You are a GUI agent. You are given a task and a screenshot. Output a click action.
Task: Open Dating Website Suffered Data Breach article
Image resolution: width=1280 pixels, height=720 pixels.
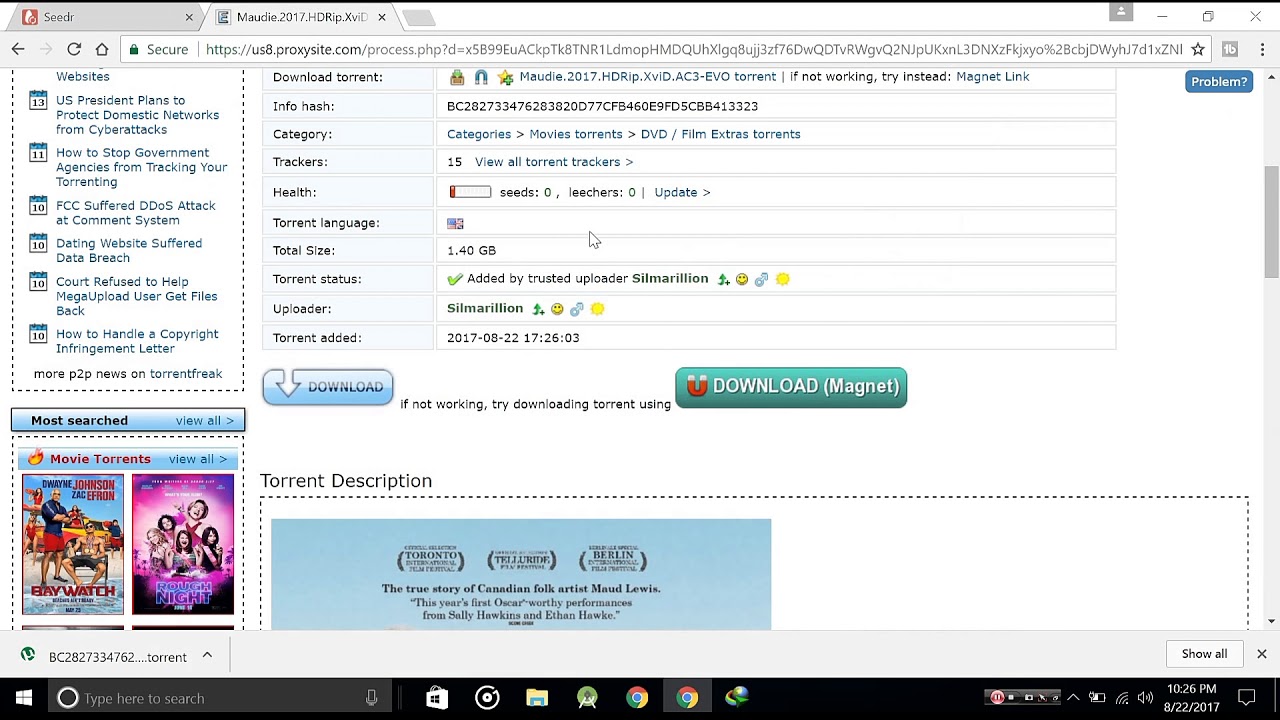[x=129, y=251]
